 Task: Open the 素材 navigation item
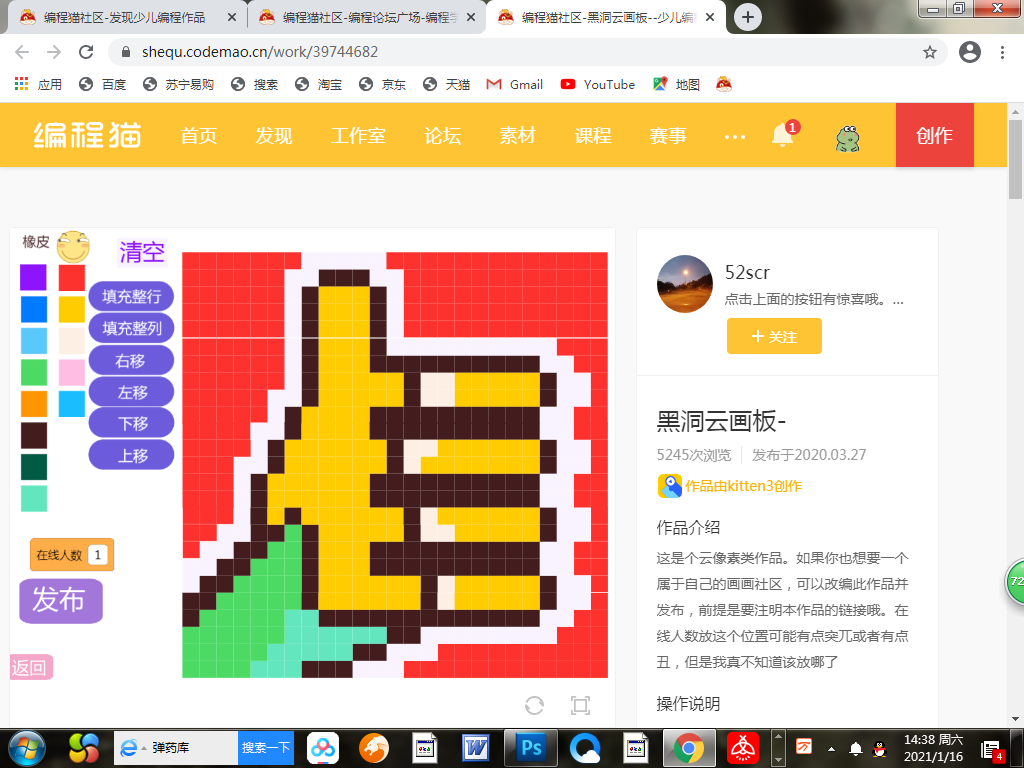pyautogui.click(x=518, y=135)
